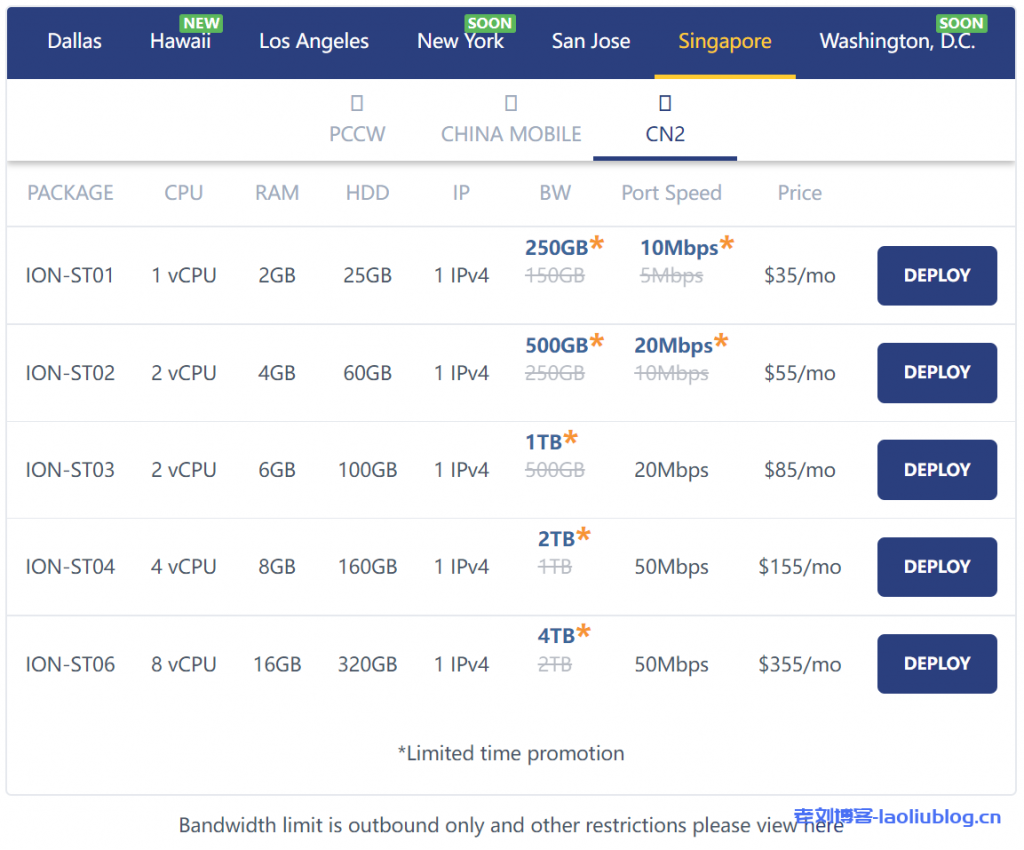Select the San Jose tab
The image size is (1024, 850).
pos(591,42)
